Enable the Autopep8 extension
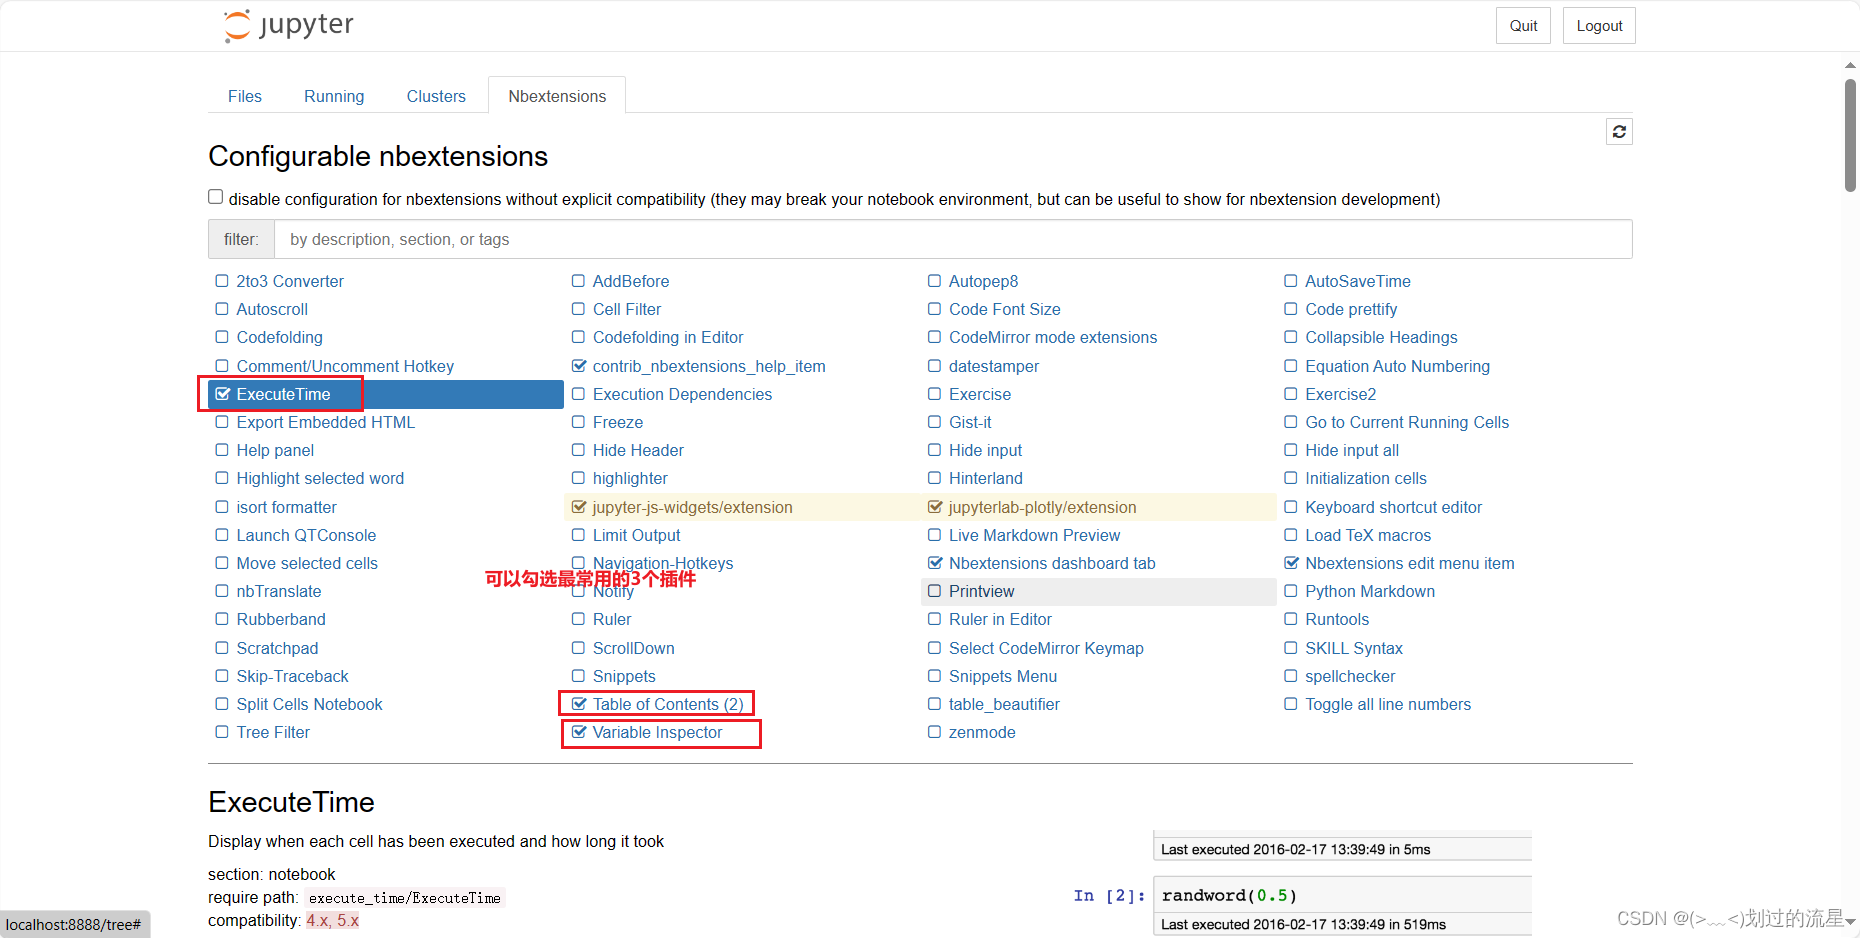 click(934, 281)
